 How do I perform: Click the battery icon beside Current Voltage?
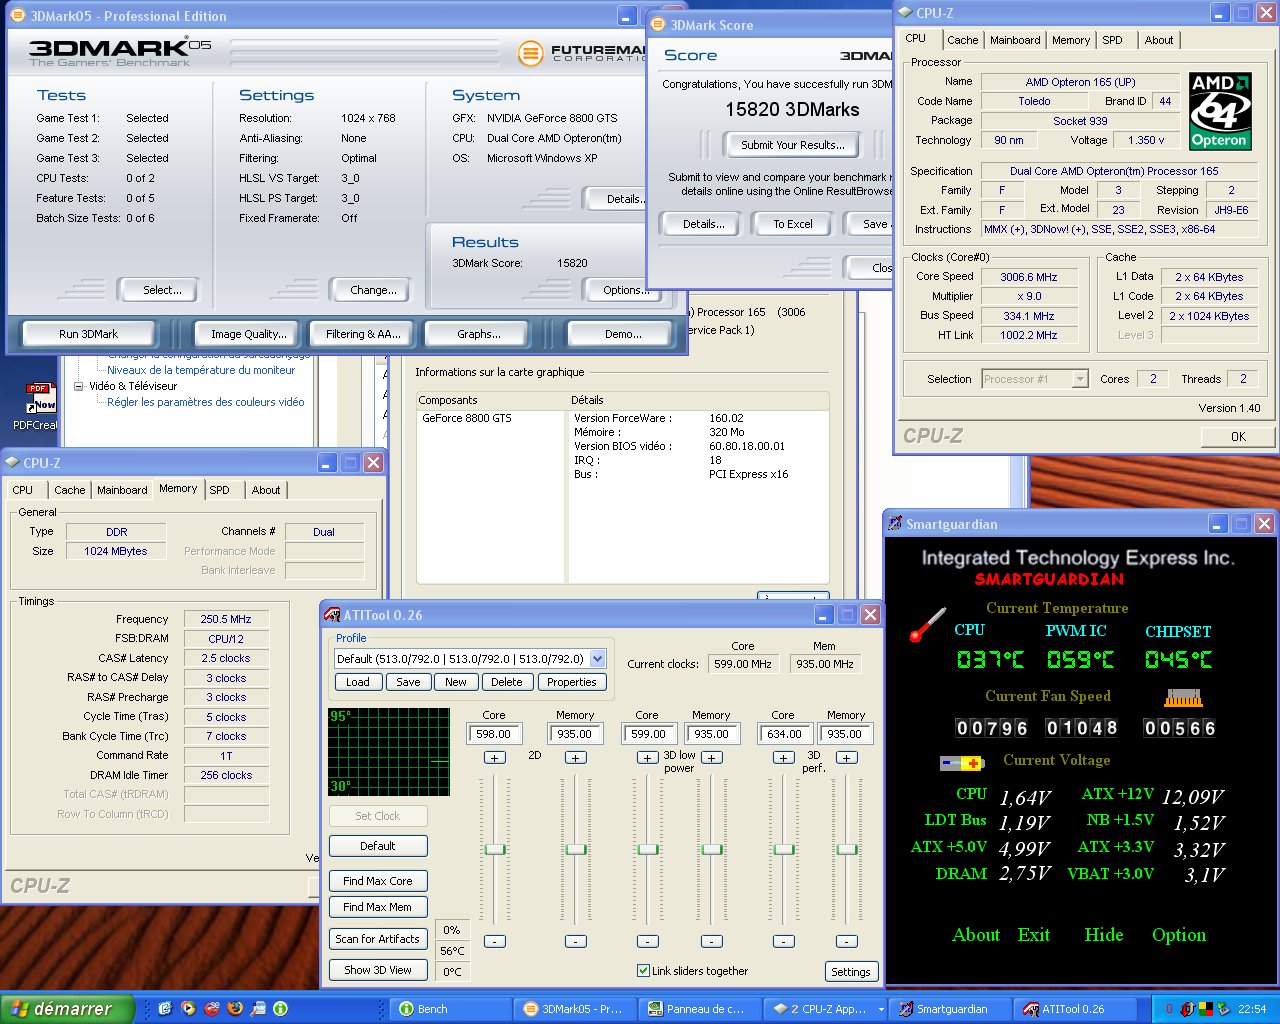(x=963, y=763)
